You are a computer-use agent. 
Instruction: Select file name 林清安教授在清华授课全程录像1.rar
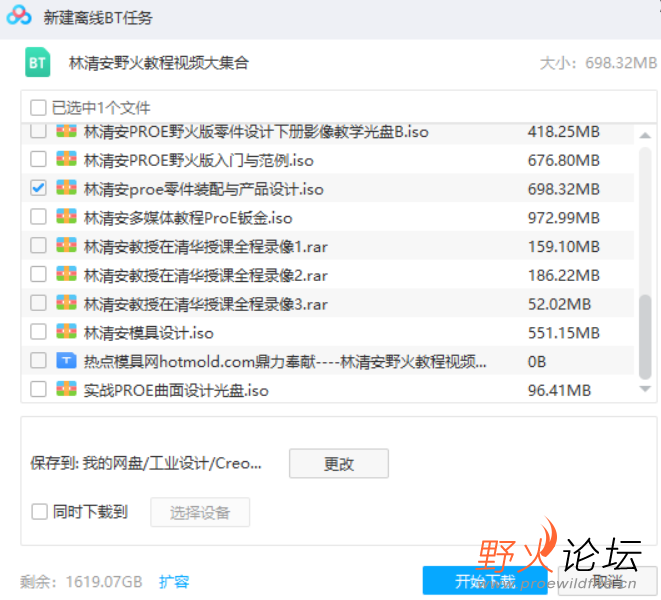pyautogui.click(x=206, y=246)
